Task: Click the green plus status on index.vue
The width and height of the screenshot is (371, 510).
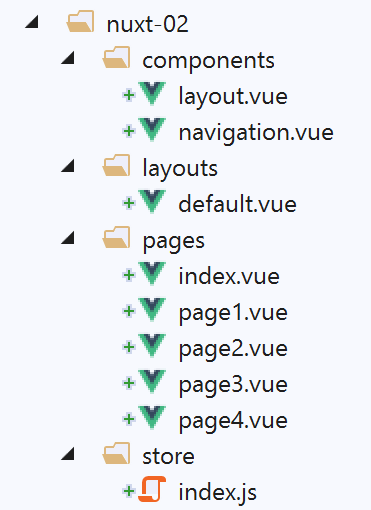Action: (129, 275)
